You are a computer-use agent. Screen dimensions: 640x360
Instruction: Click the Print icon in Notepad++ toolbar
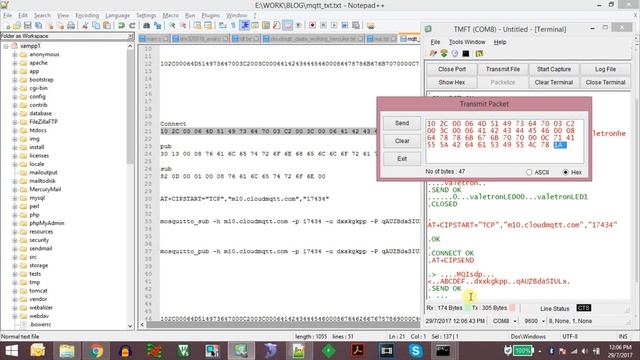(x=71, y=25)
